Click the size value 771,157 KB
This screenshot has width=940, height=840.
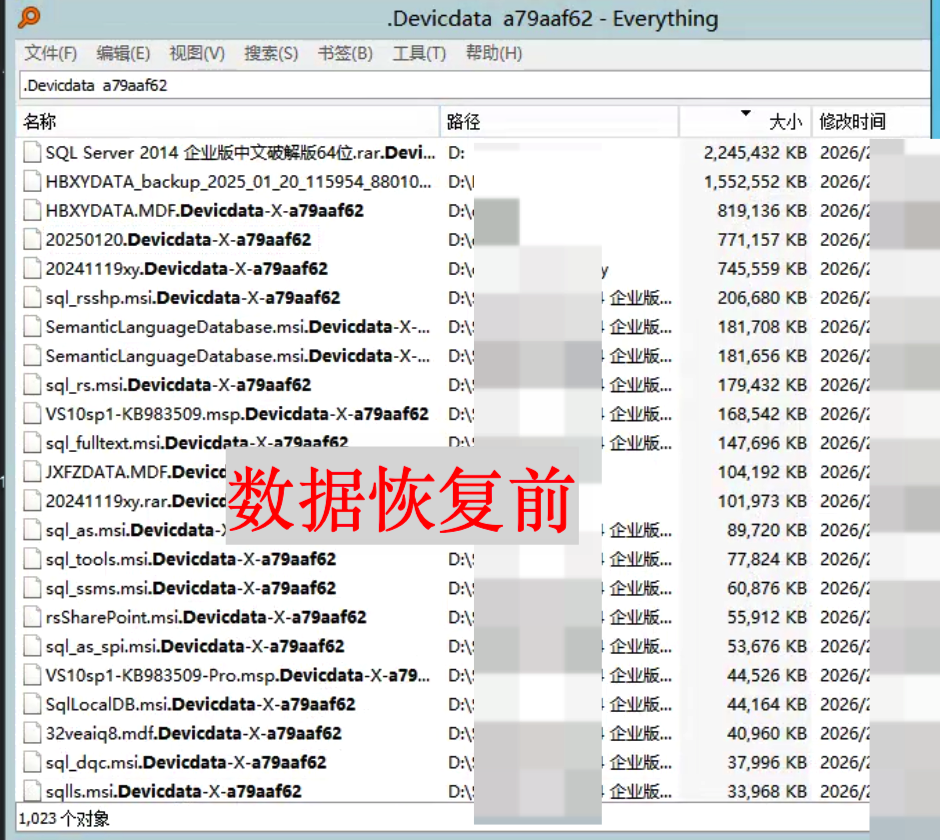[762, 239]
